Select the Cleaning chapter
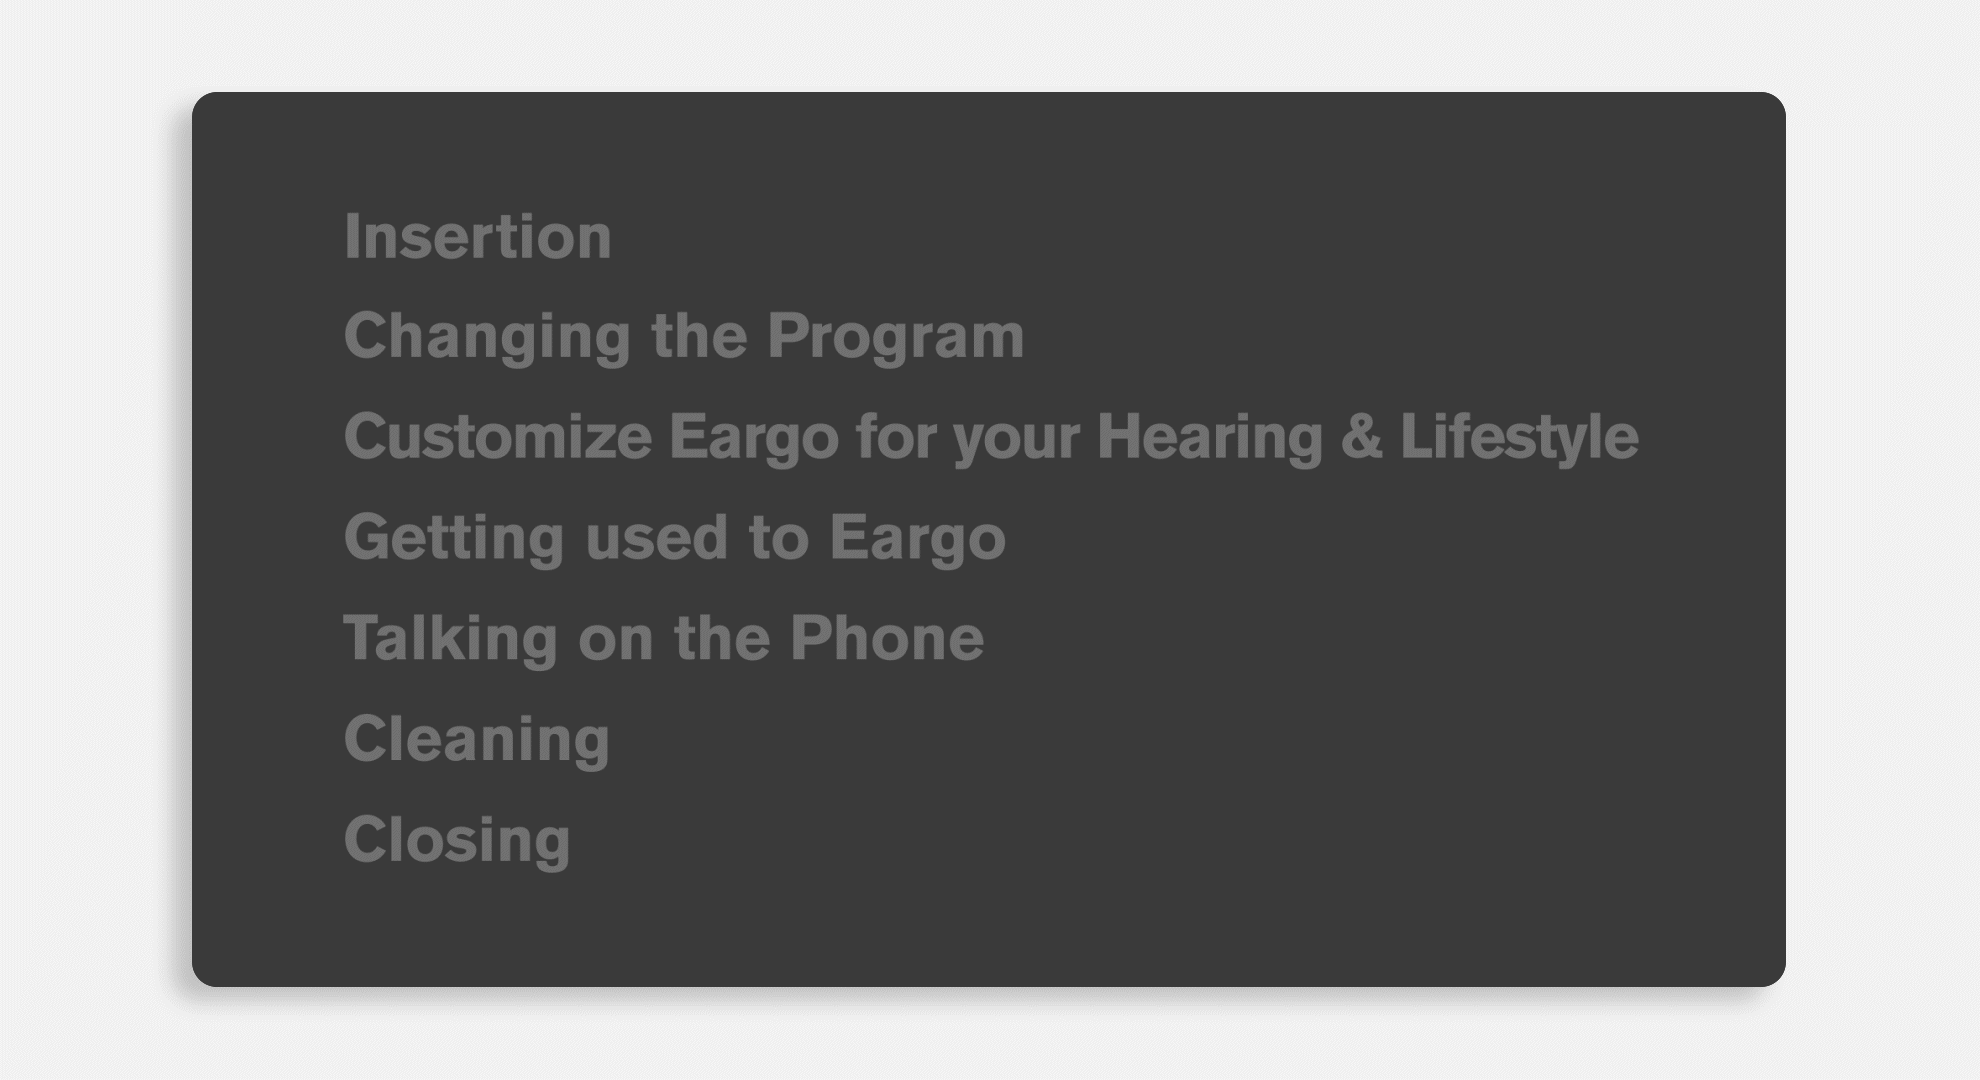Viewport: 1980px width, 1080px height. (477, 740)
